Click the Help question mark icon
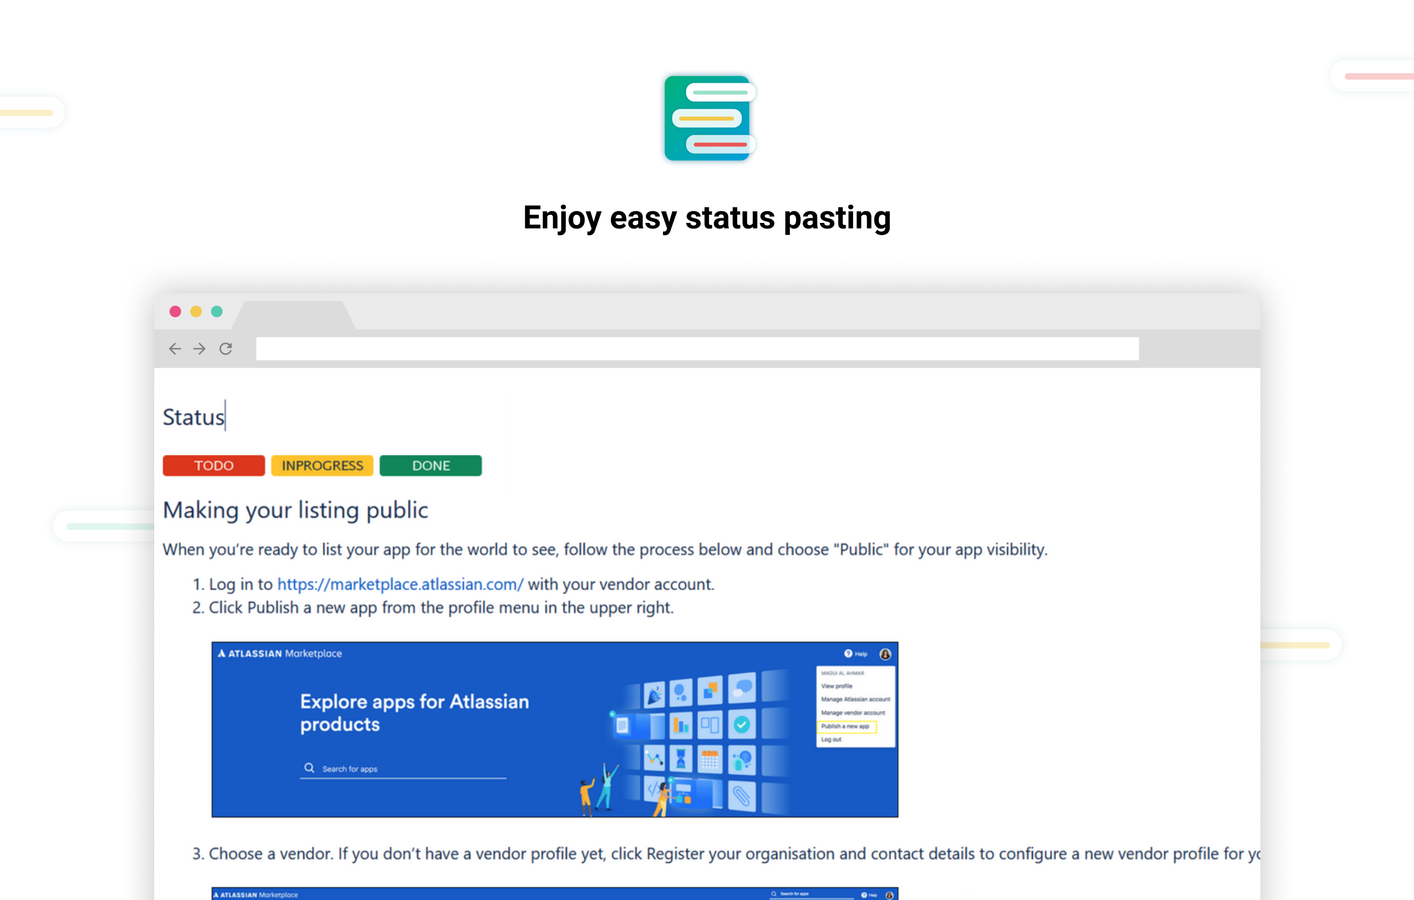 coord(848,654)
